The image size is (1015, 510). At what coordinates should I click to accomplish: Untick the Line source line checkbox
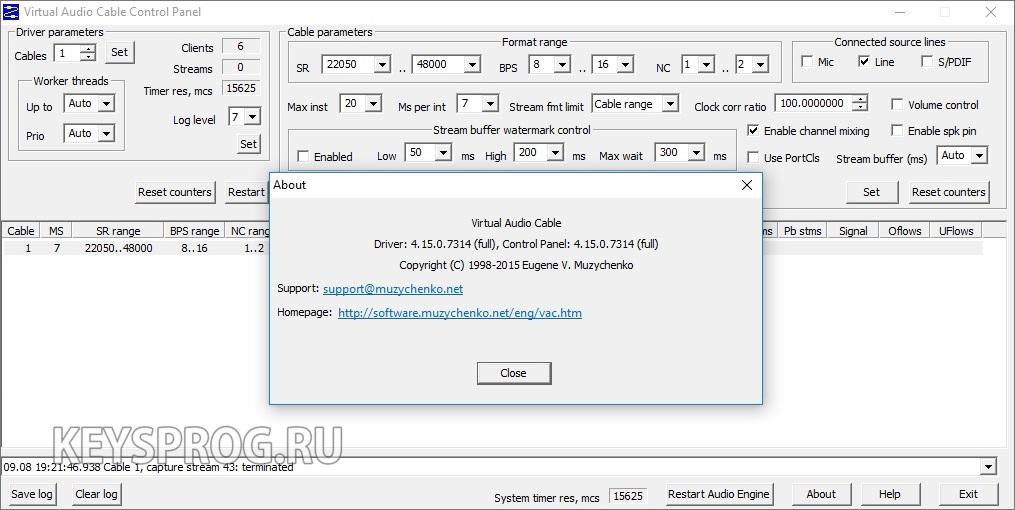tap(864, 61)
